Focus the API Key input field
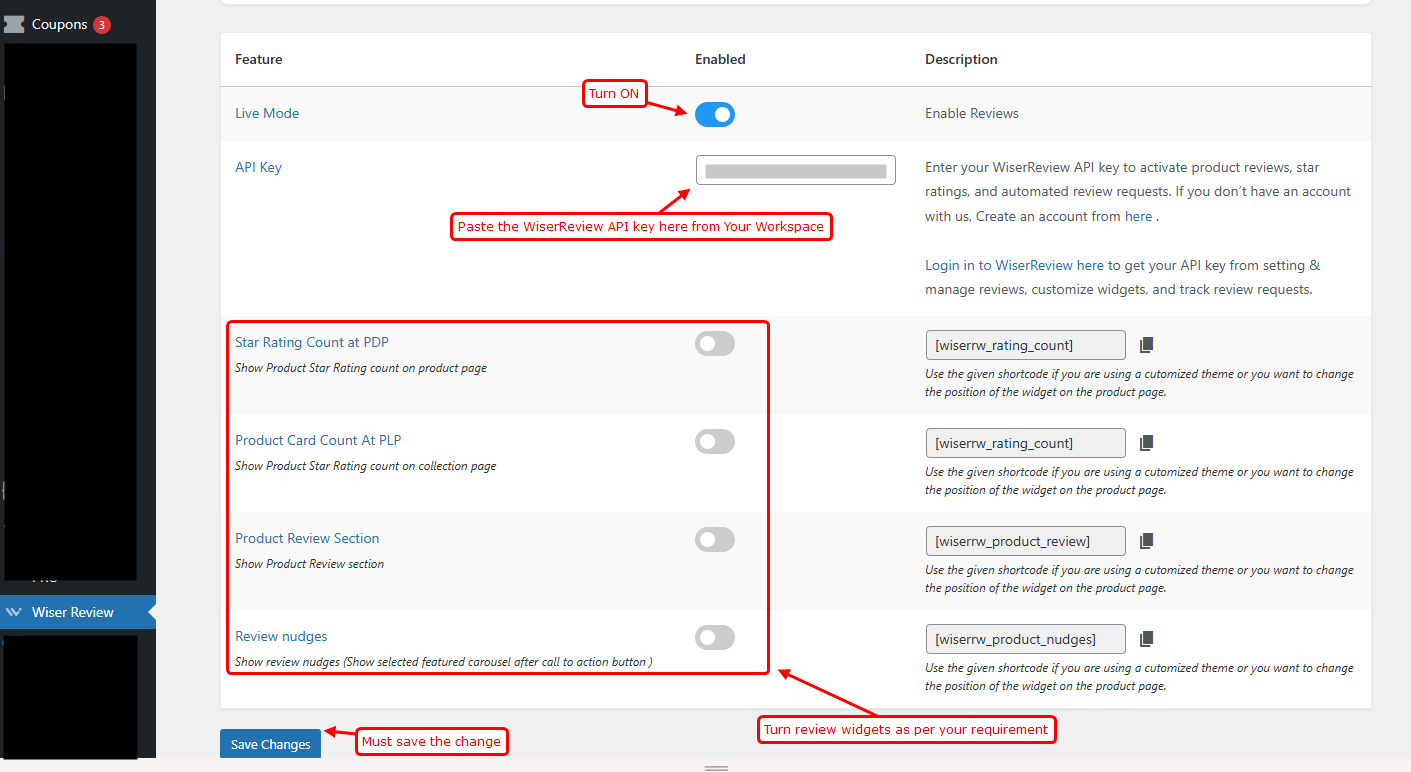The height and width of the screenshot is (772, 1411). click(x=796, y=171)
